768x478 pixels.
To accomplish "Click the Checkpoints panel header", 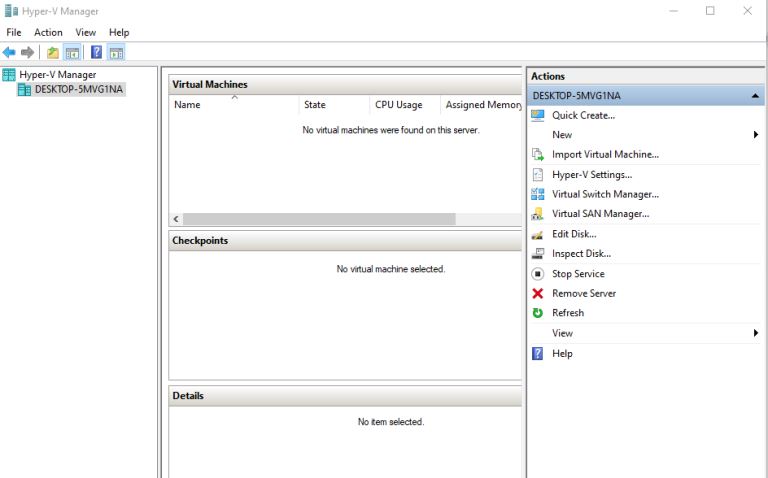I will (x=345, y=240).
